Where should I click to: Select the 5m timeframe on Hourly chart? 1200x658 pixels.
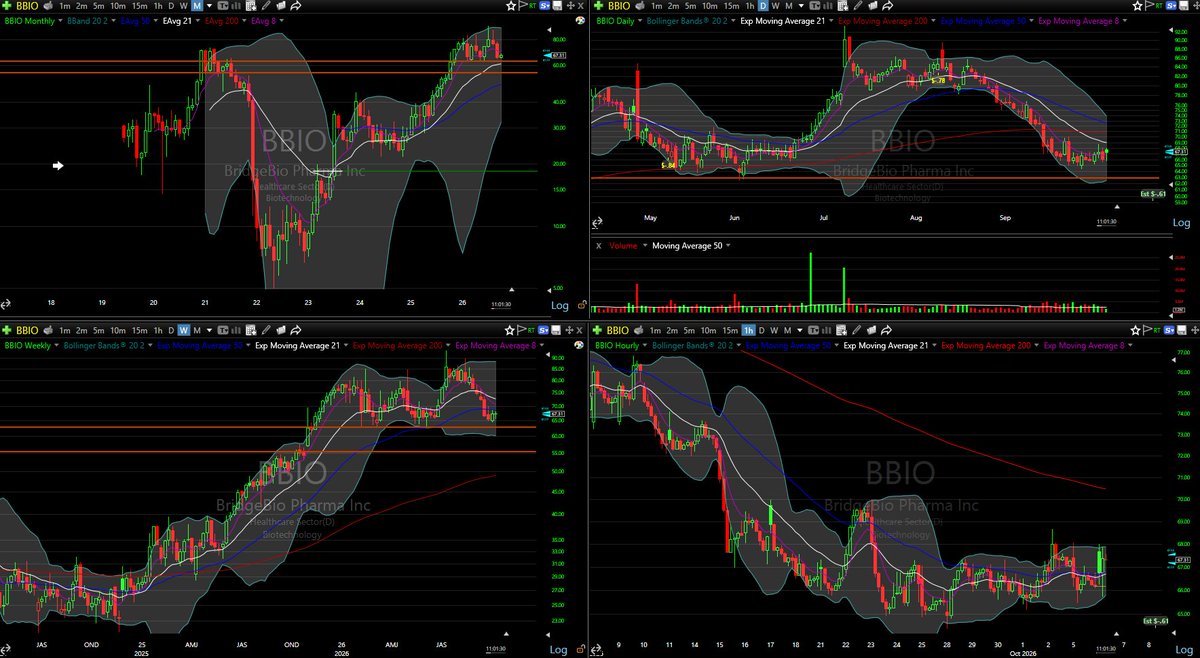point(690,330)
